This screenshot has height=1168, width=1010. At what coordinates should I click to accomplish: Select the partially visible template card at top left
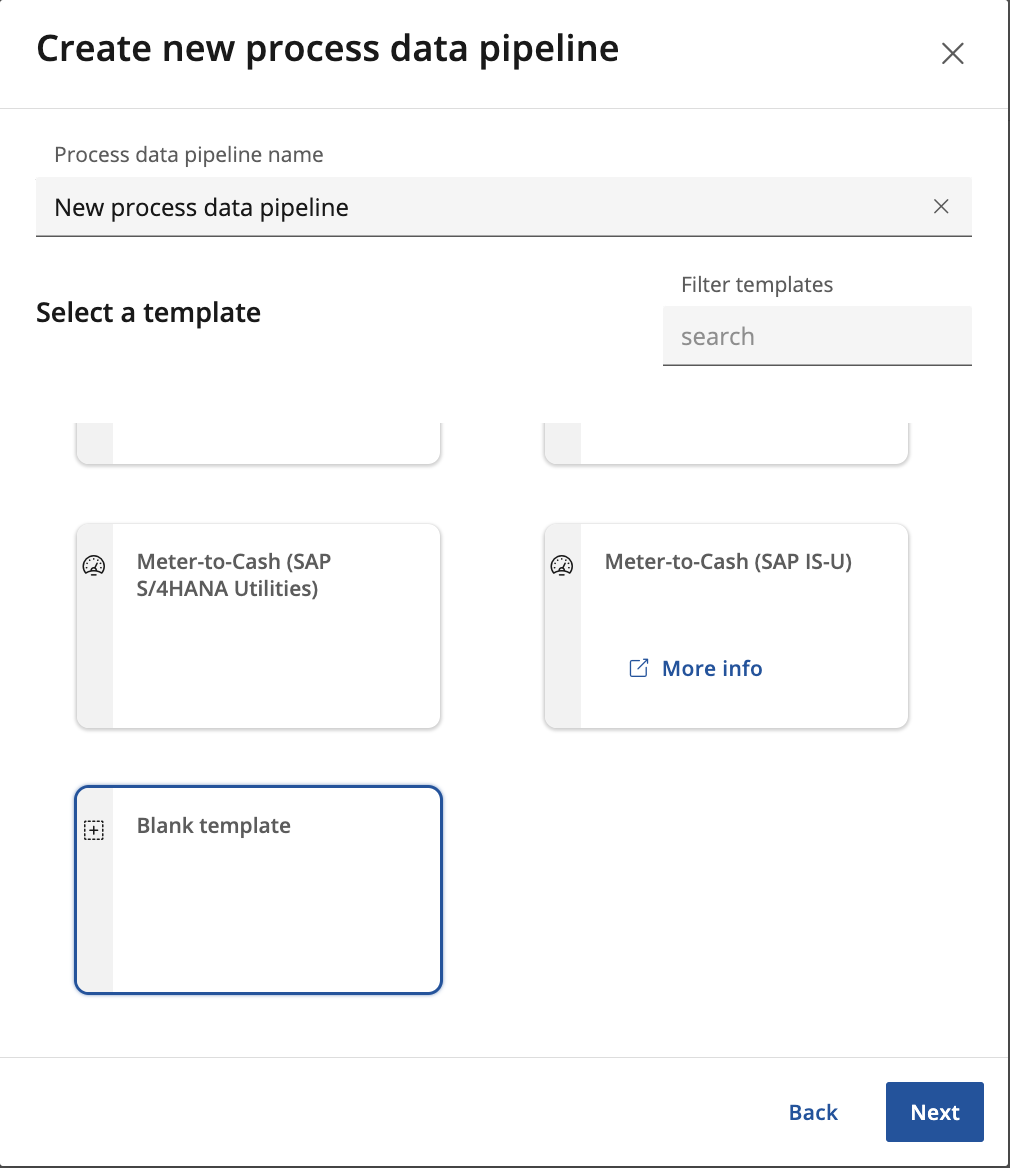click(258, 444)
